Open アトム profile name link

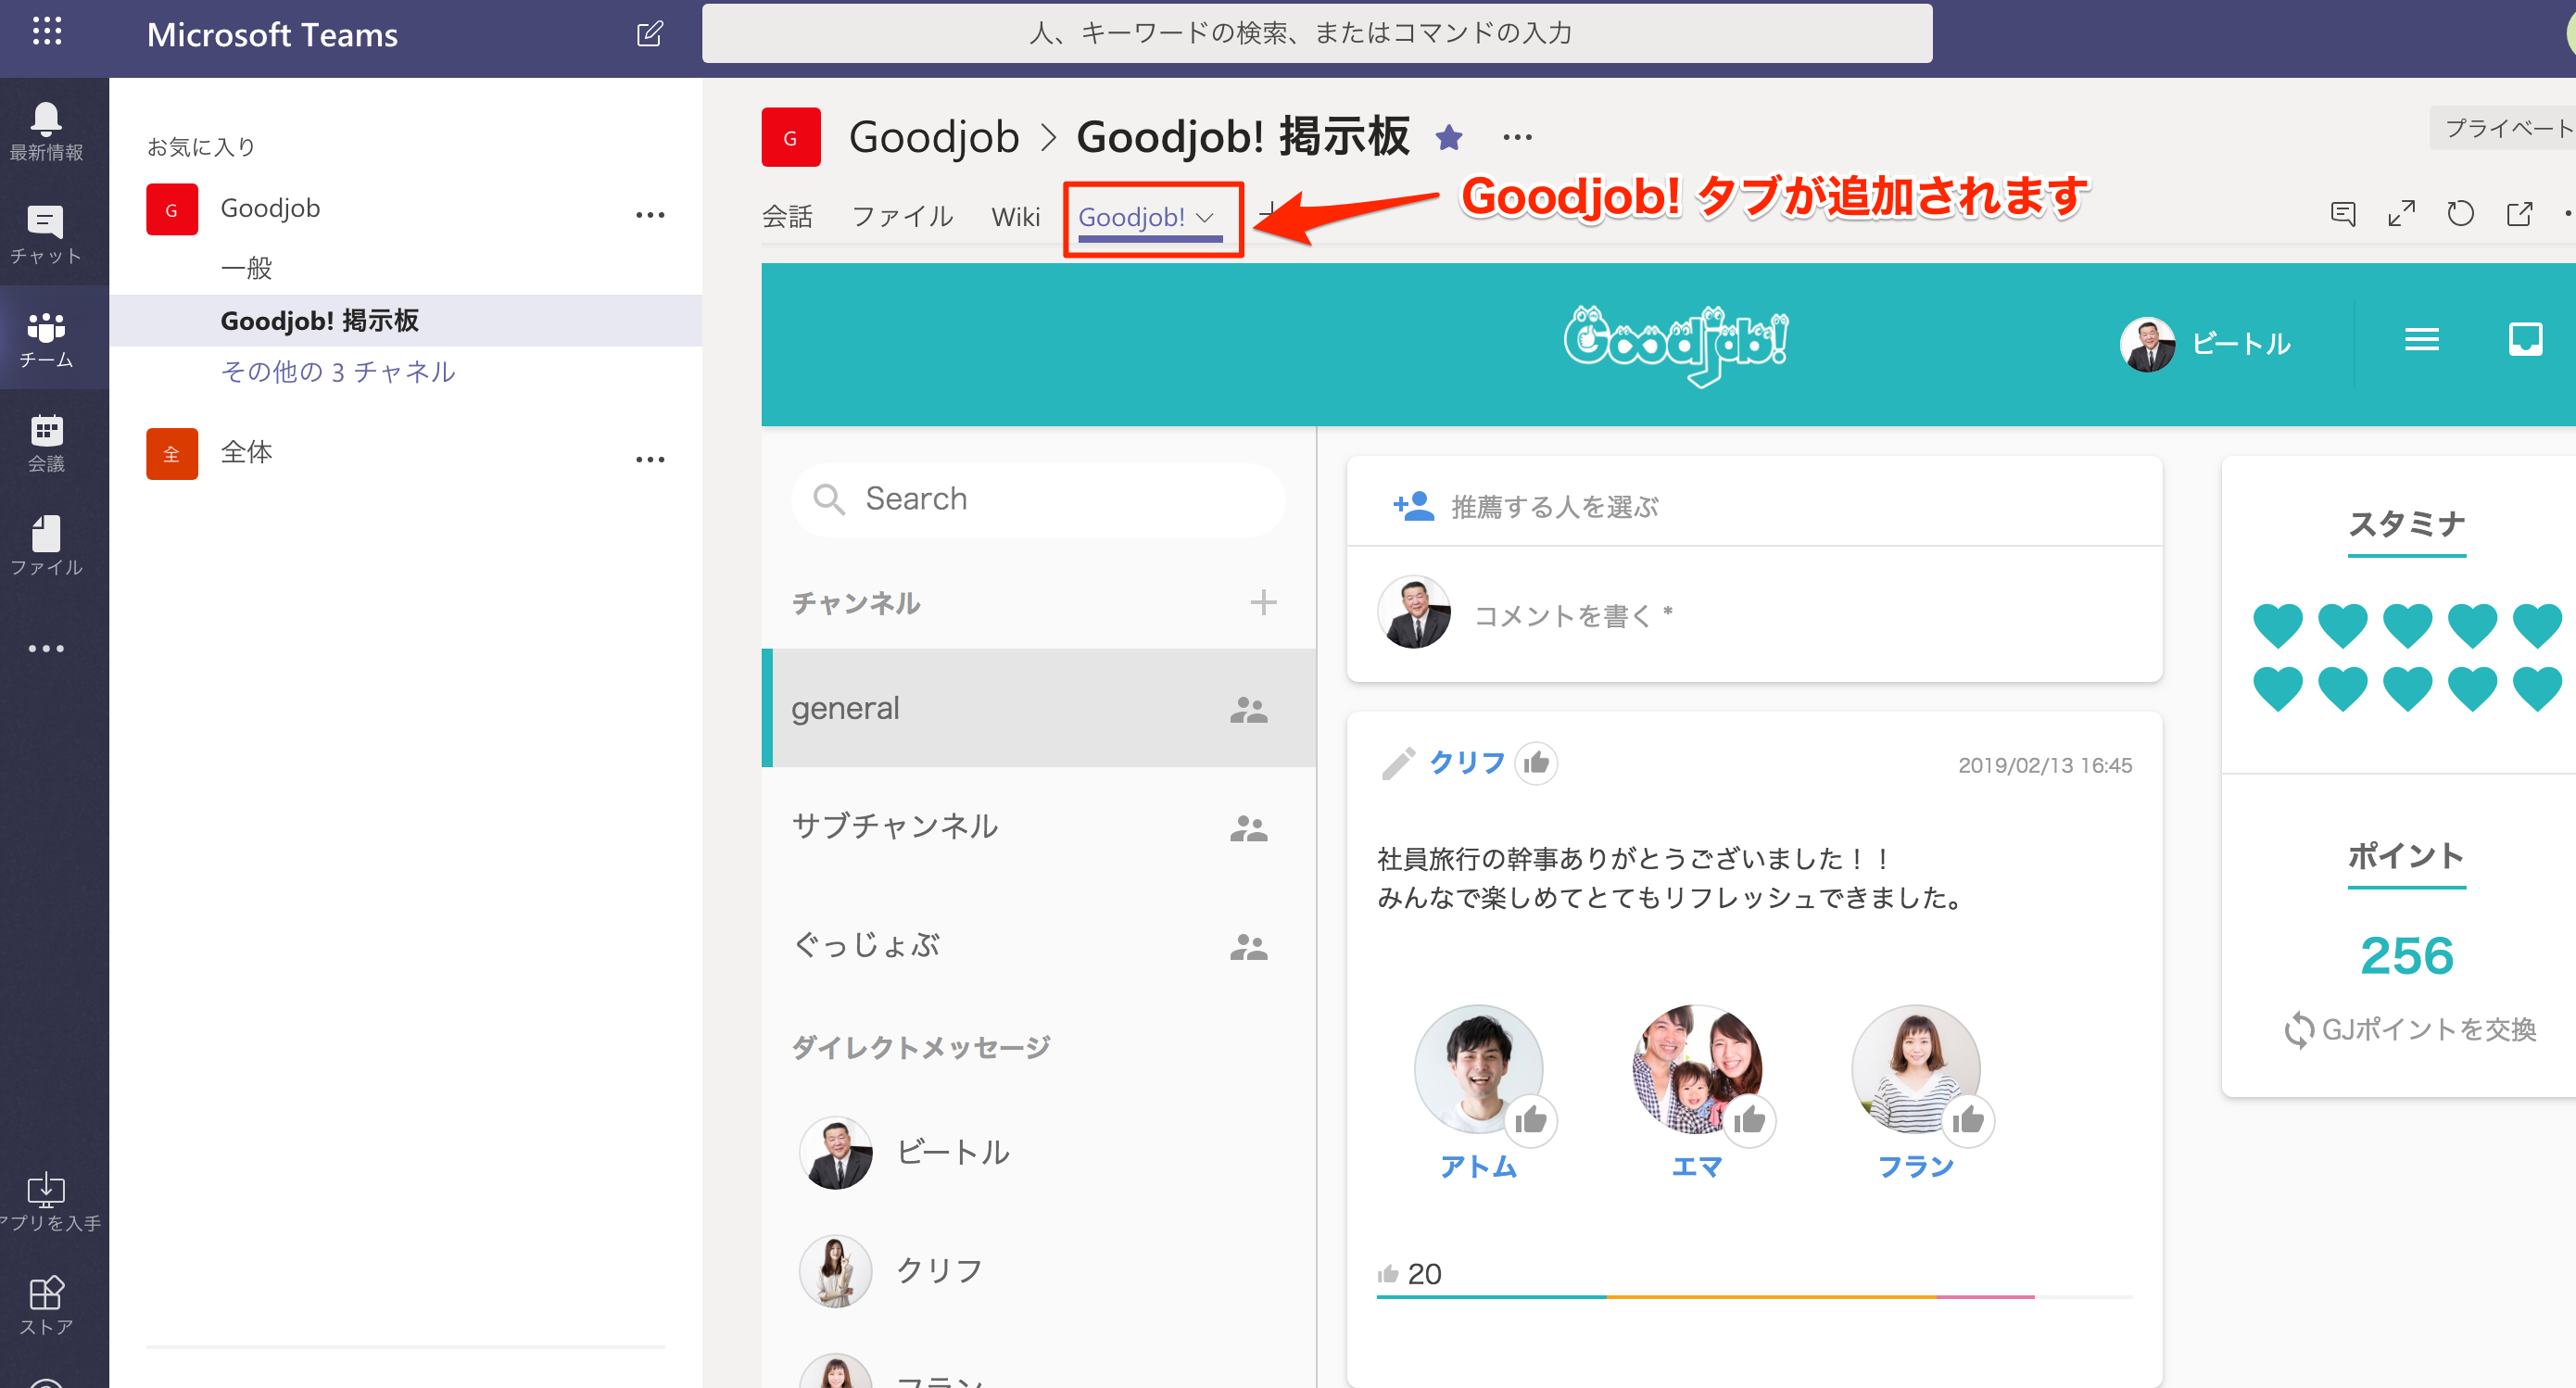click(x=1478, y=1166)
